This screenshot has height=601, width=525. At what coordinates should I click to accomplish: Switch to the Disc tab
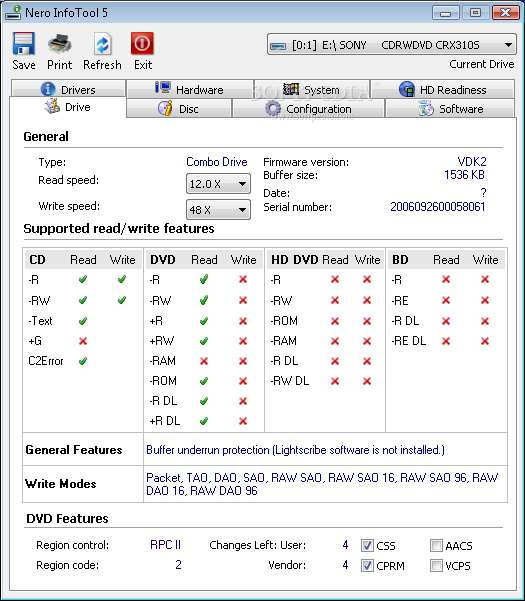(179, 108)
